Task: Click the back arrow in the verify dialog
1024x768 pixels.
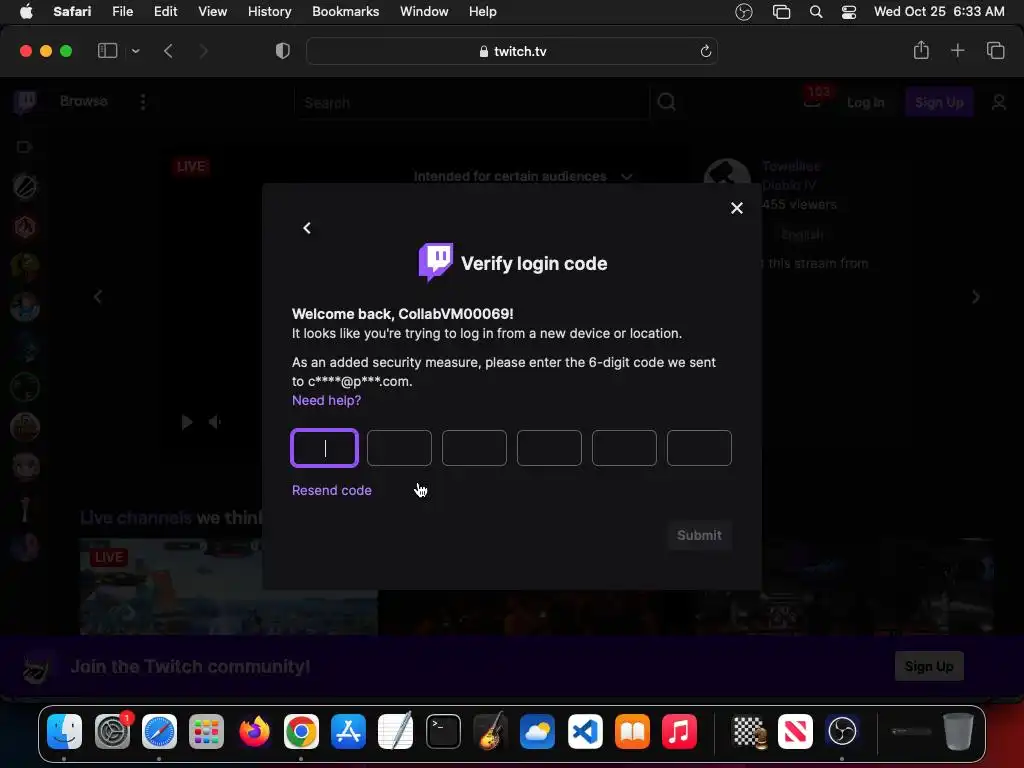Action: pos(307,228)
